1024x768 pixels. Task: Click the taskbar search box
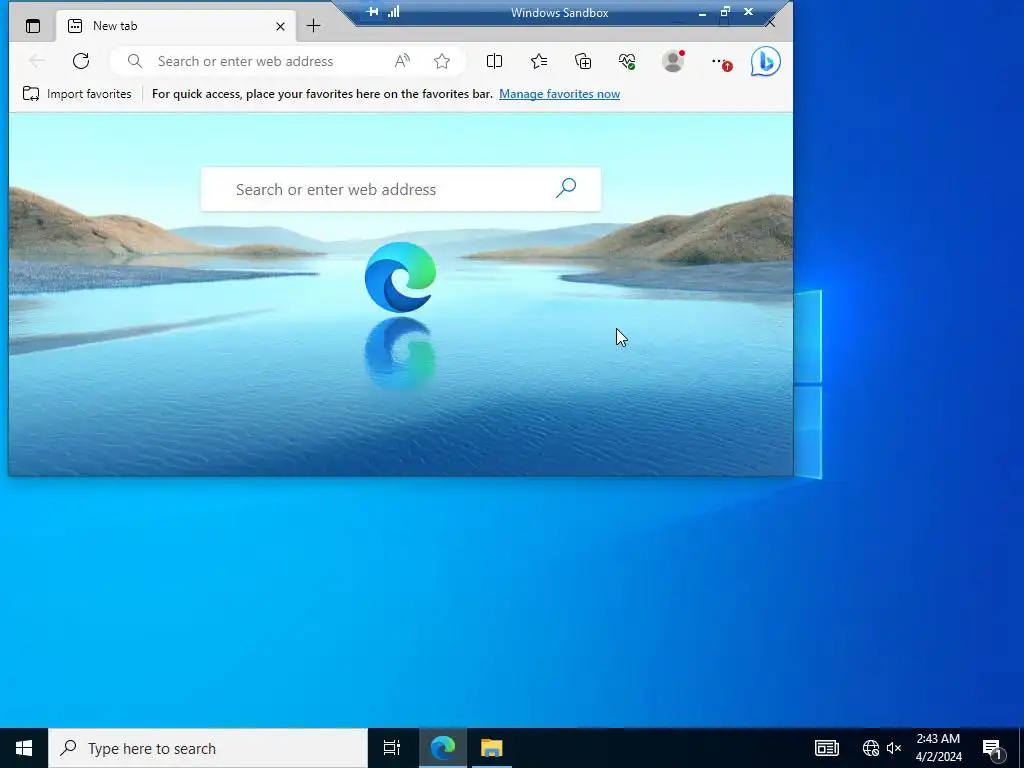click(208, 748)
